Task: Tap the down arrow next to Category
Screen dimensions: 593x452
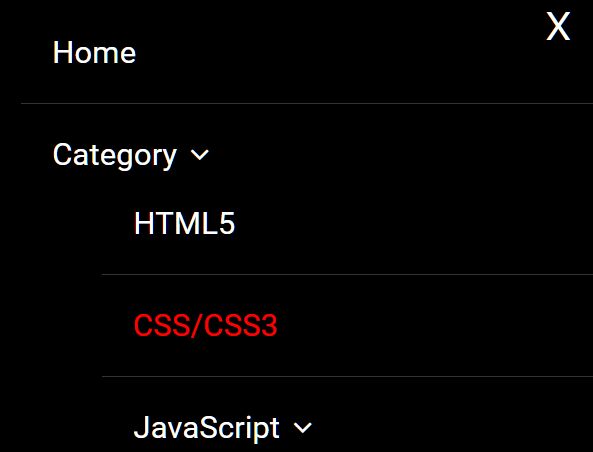Action: click(199, 155)
